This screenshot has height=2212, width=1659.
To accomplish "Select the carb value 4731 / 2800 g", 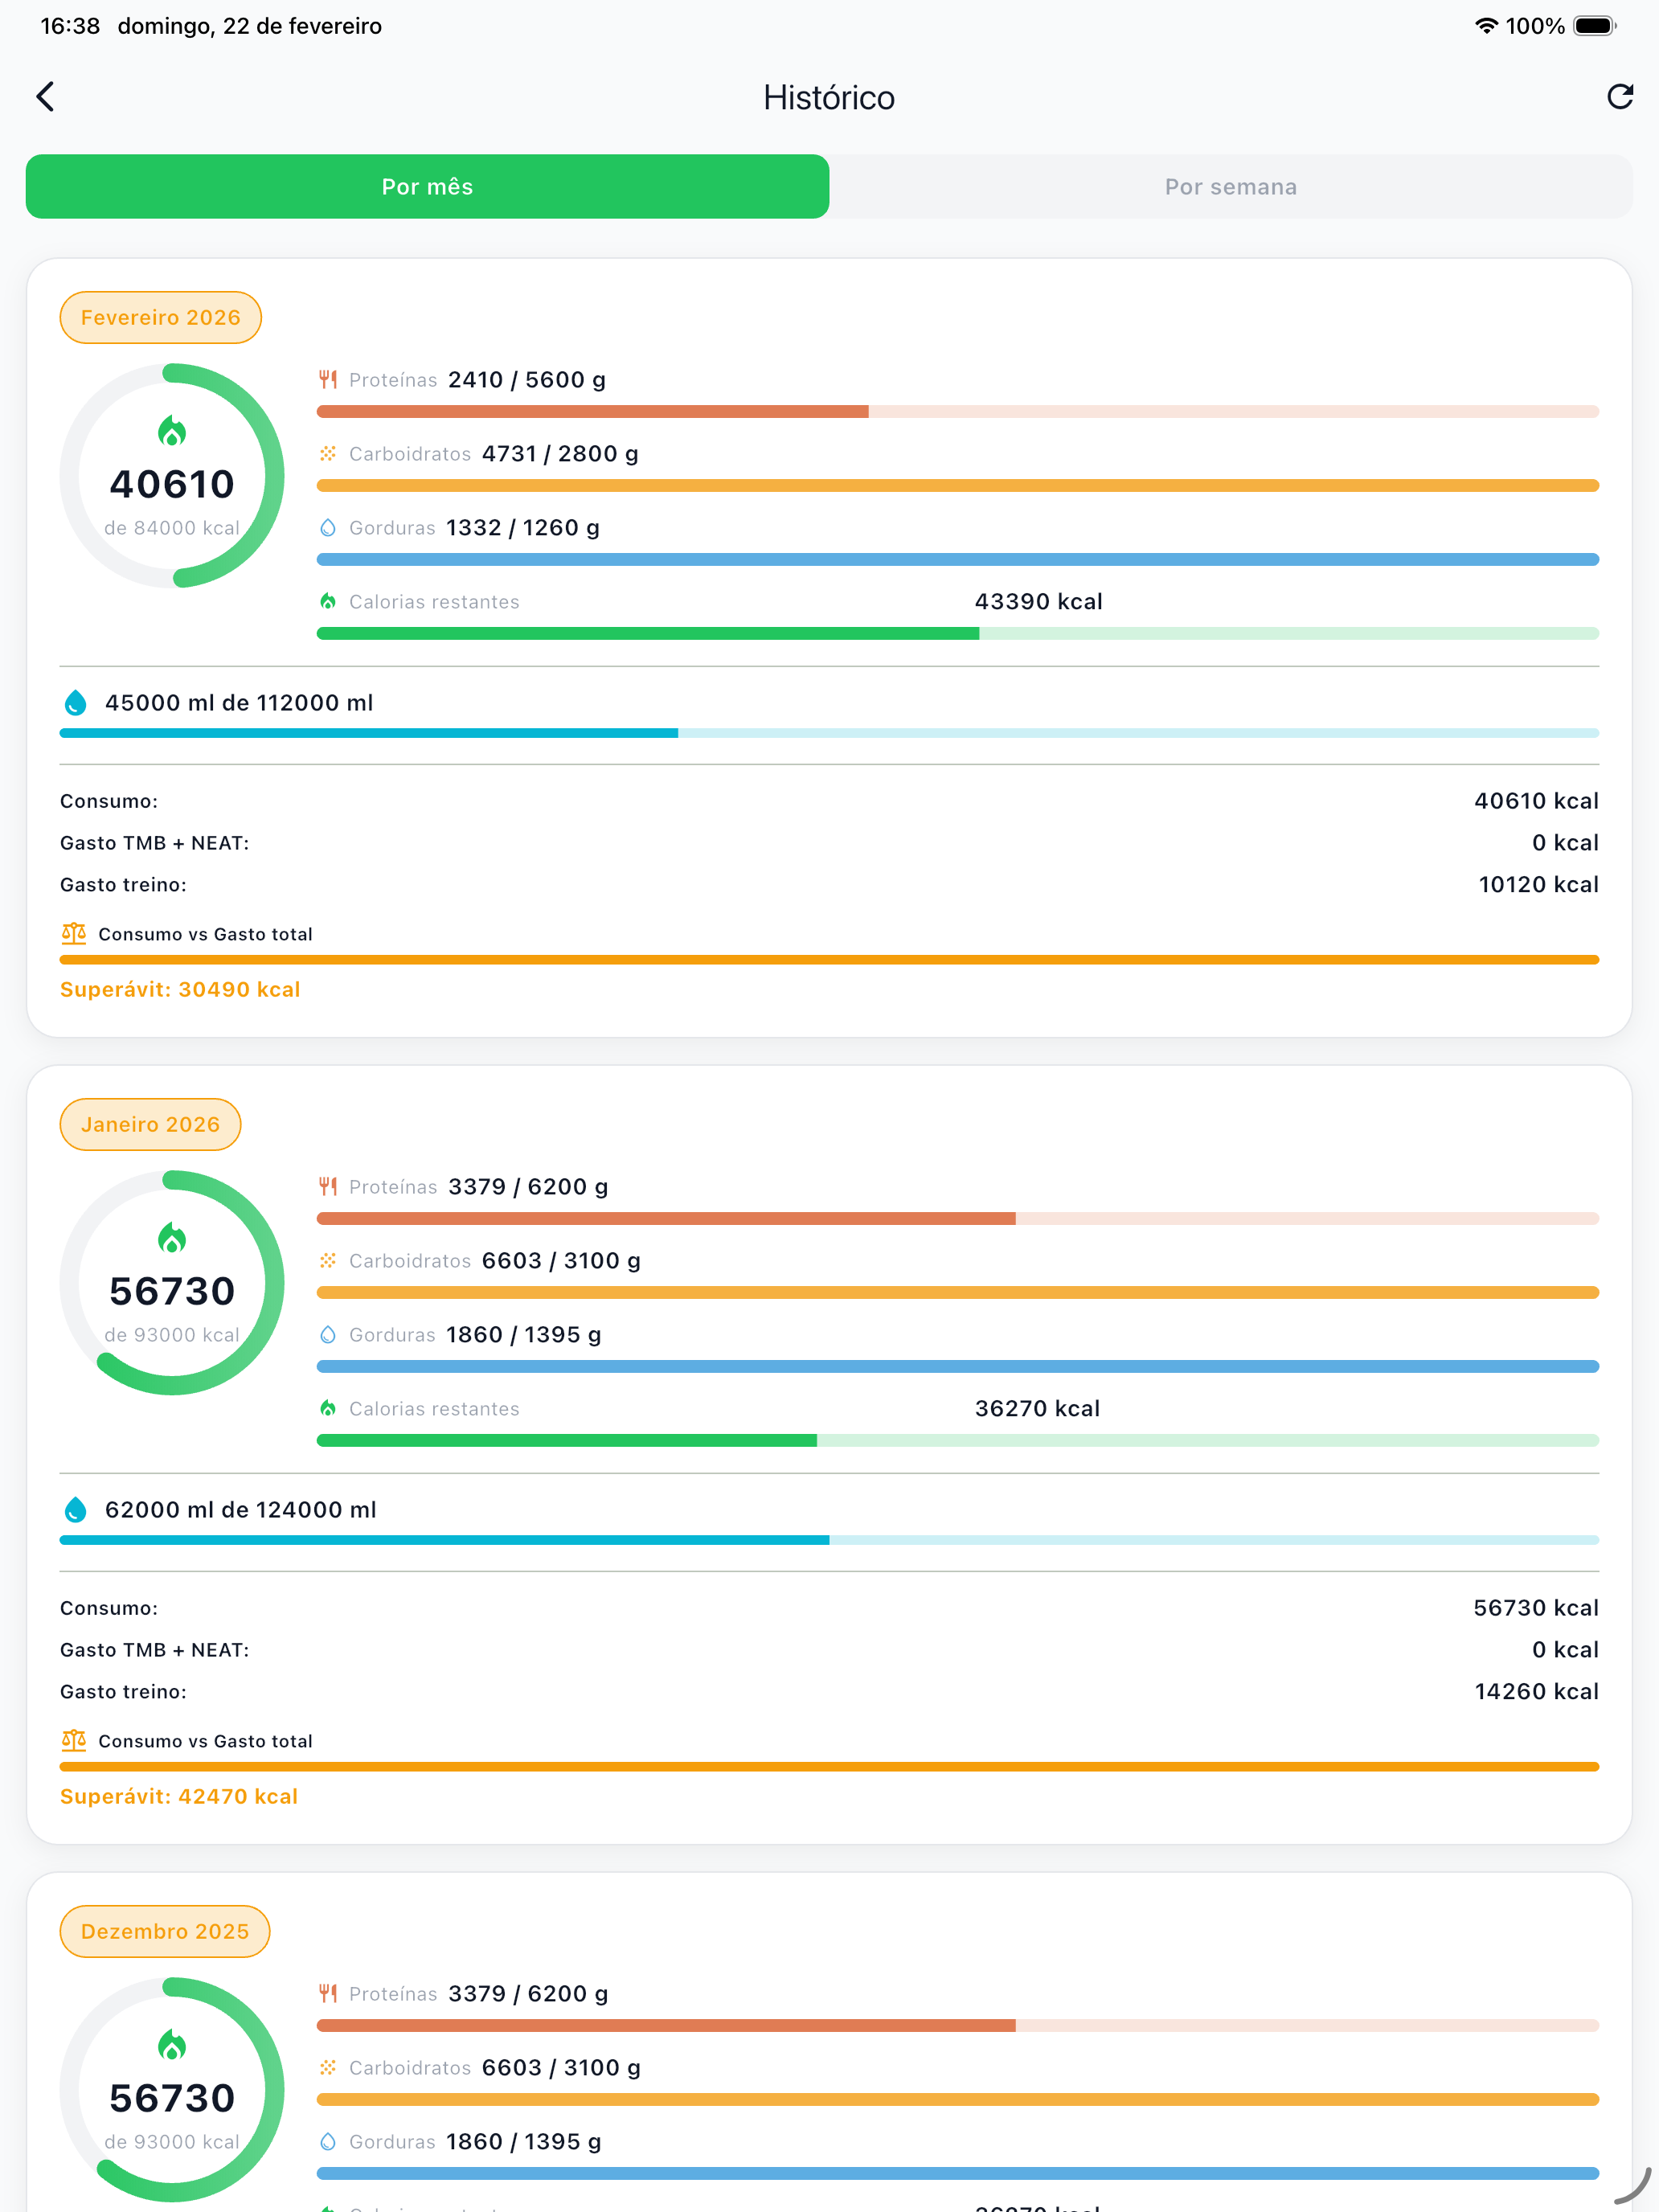I will click(x=560, y=454).
